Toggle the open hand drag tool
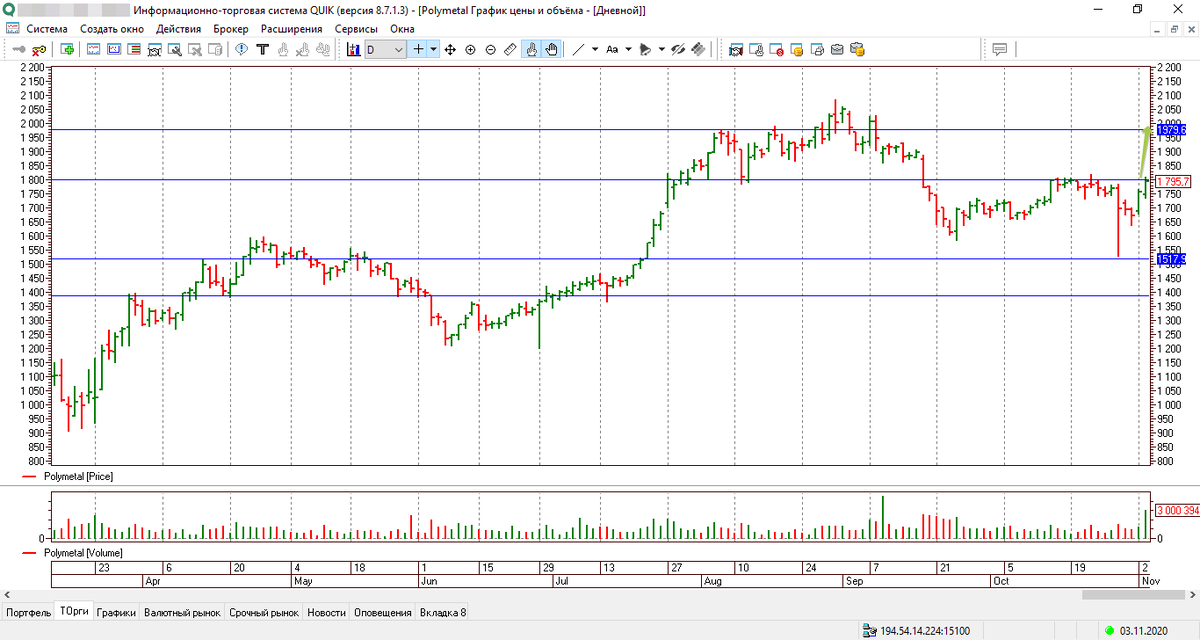Screen dimensions: 1200x640 click(x=551, y=49)
